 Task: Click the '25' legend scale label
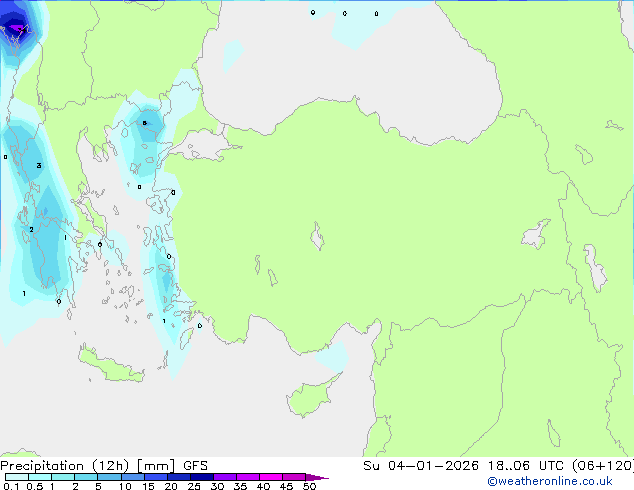coord(194,486)
